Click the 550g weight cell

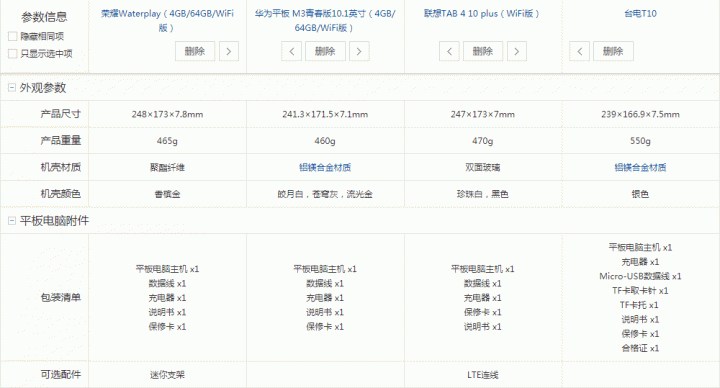(640, 141)
